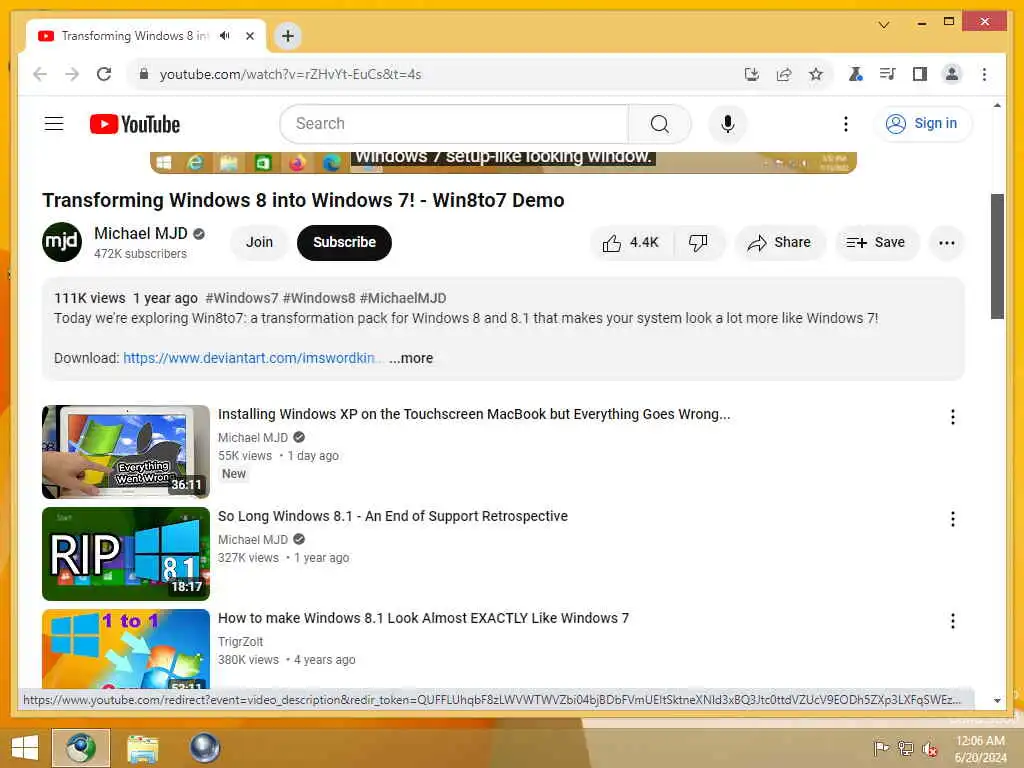Open the globe sphere taskbar app
This screenshot has height=768, width=1024.
click(x=204, y=748)
